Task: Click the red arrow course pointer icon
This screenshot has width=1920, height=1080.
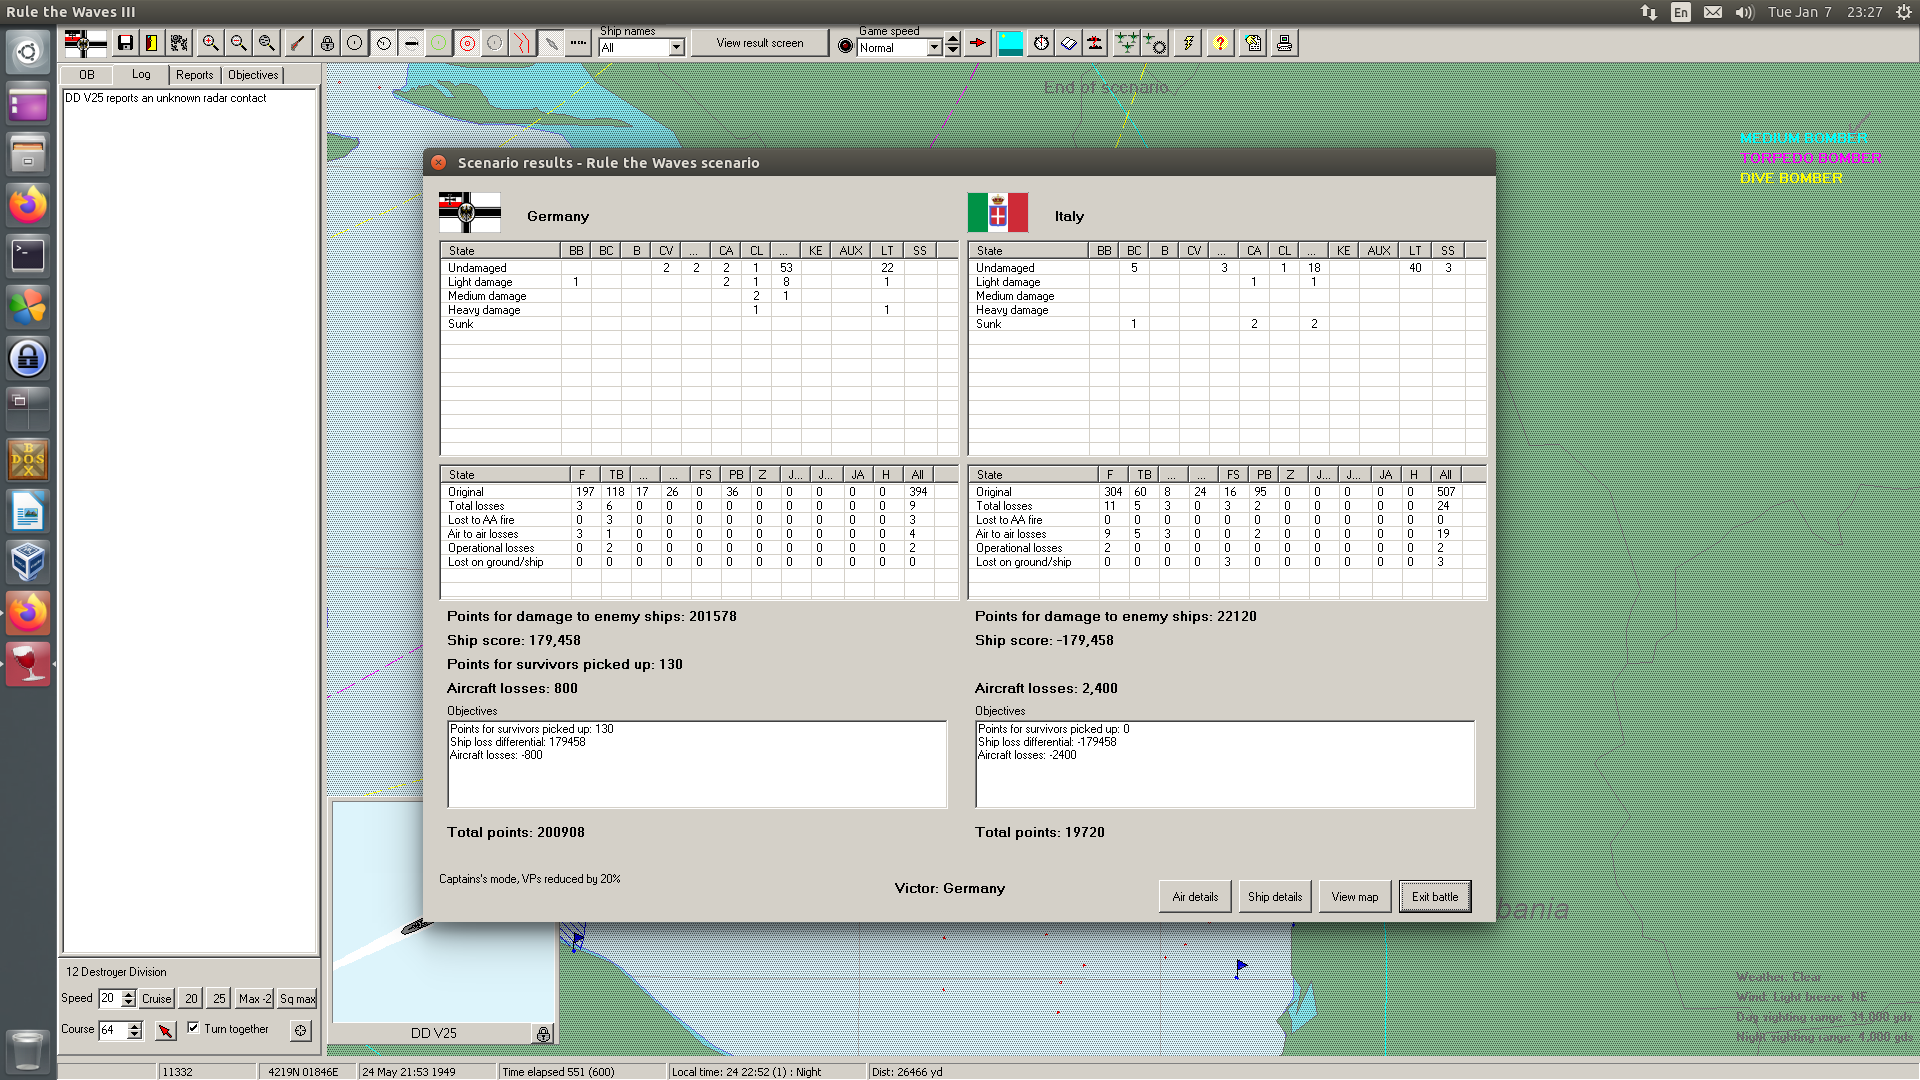Action: click(x=166, y=1029)
